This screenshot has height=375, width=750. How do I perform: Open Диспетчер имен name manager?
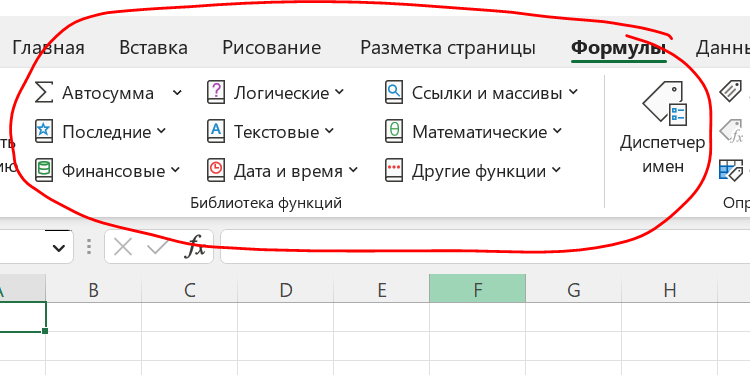click(662, 128)
